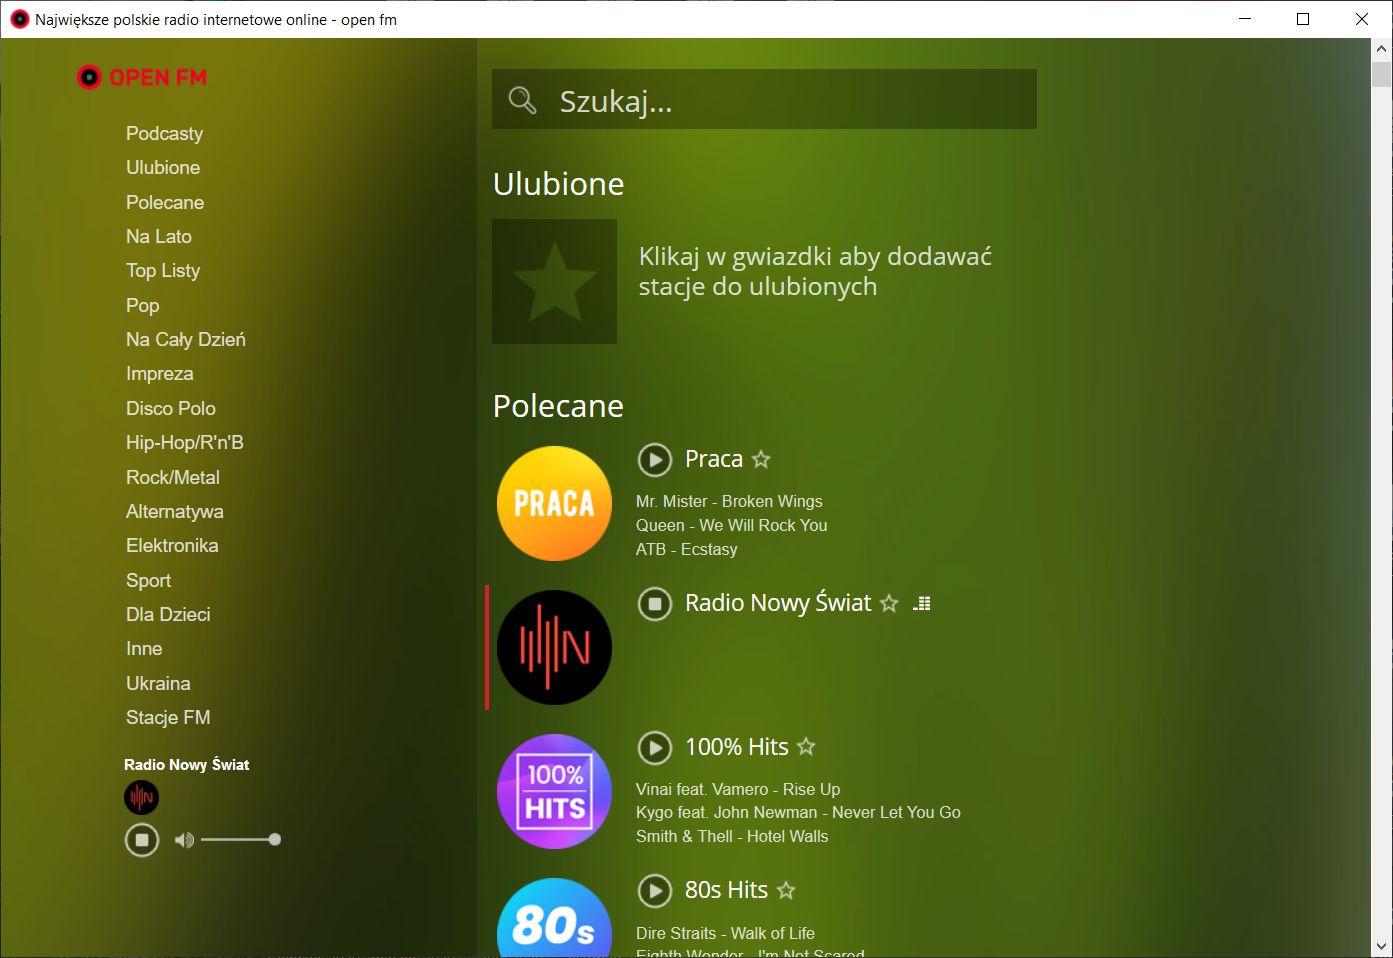The width and height of the screenshot is (1393, 958).
Task: Click 'Vinai feat. Vamero - Rise Up' track
Action: coord(738,789)
